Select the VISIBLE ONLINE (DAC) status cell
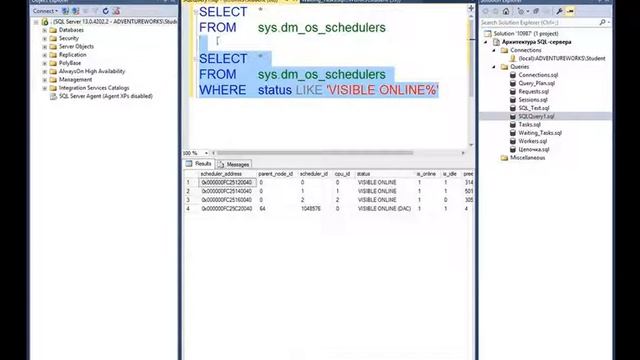This screenshot has width=640, height=360. point(384,209)
